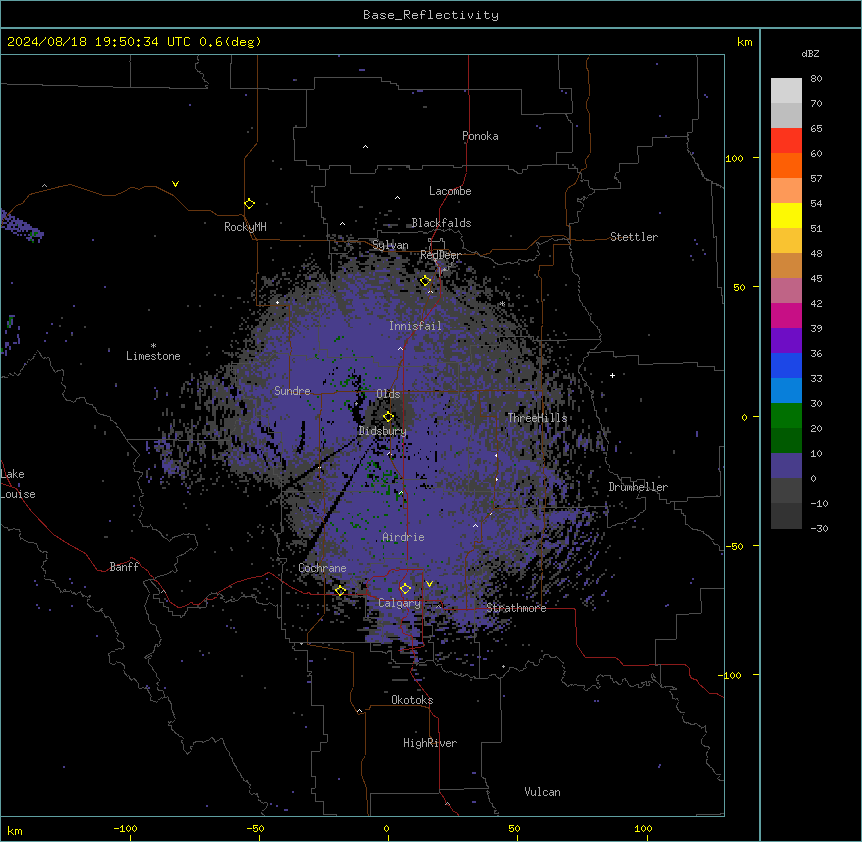Pick the topmost light gray legend swatch

[786, 91]
